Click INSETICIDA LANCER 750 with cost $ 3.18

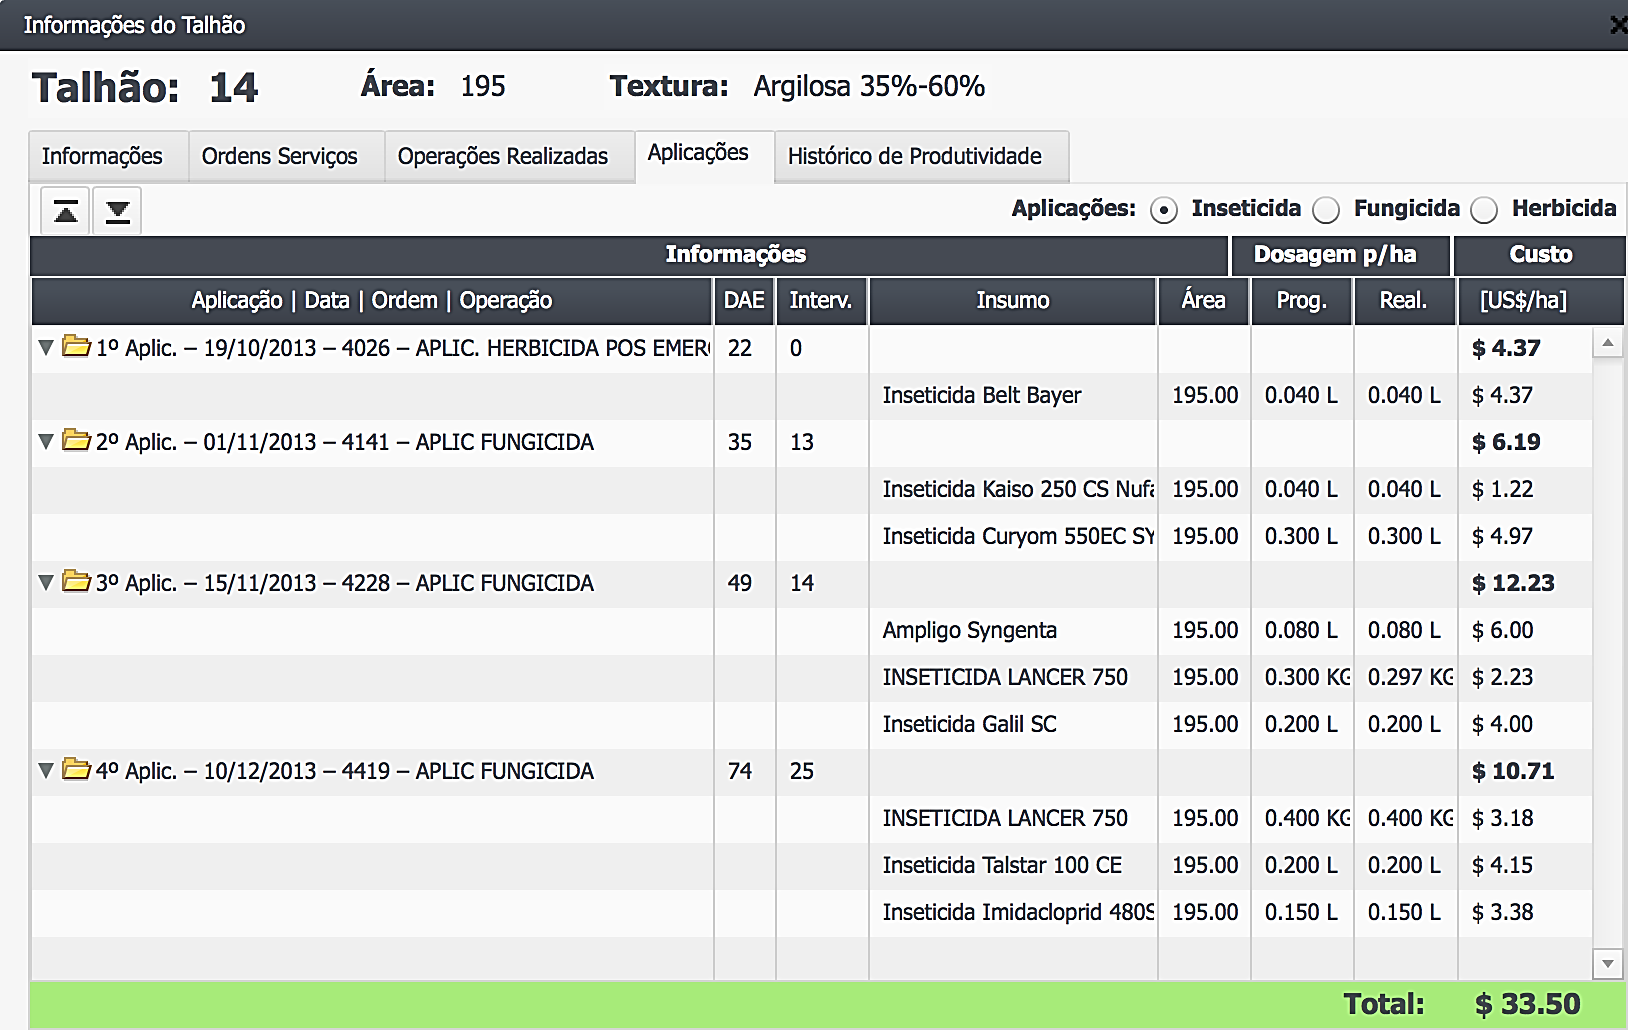(x=1005, y=818)
